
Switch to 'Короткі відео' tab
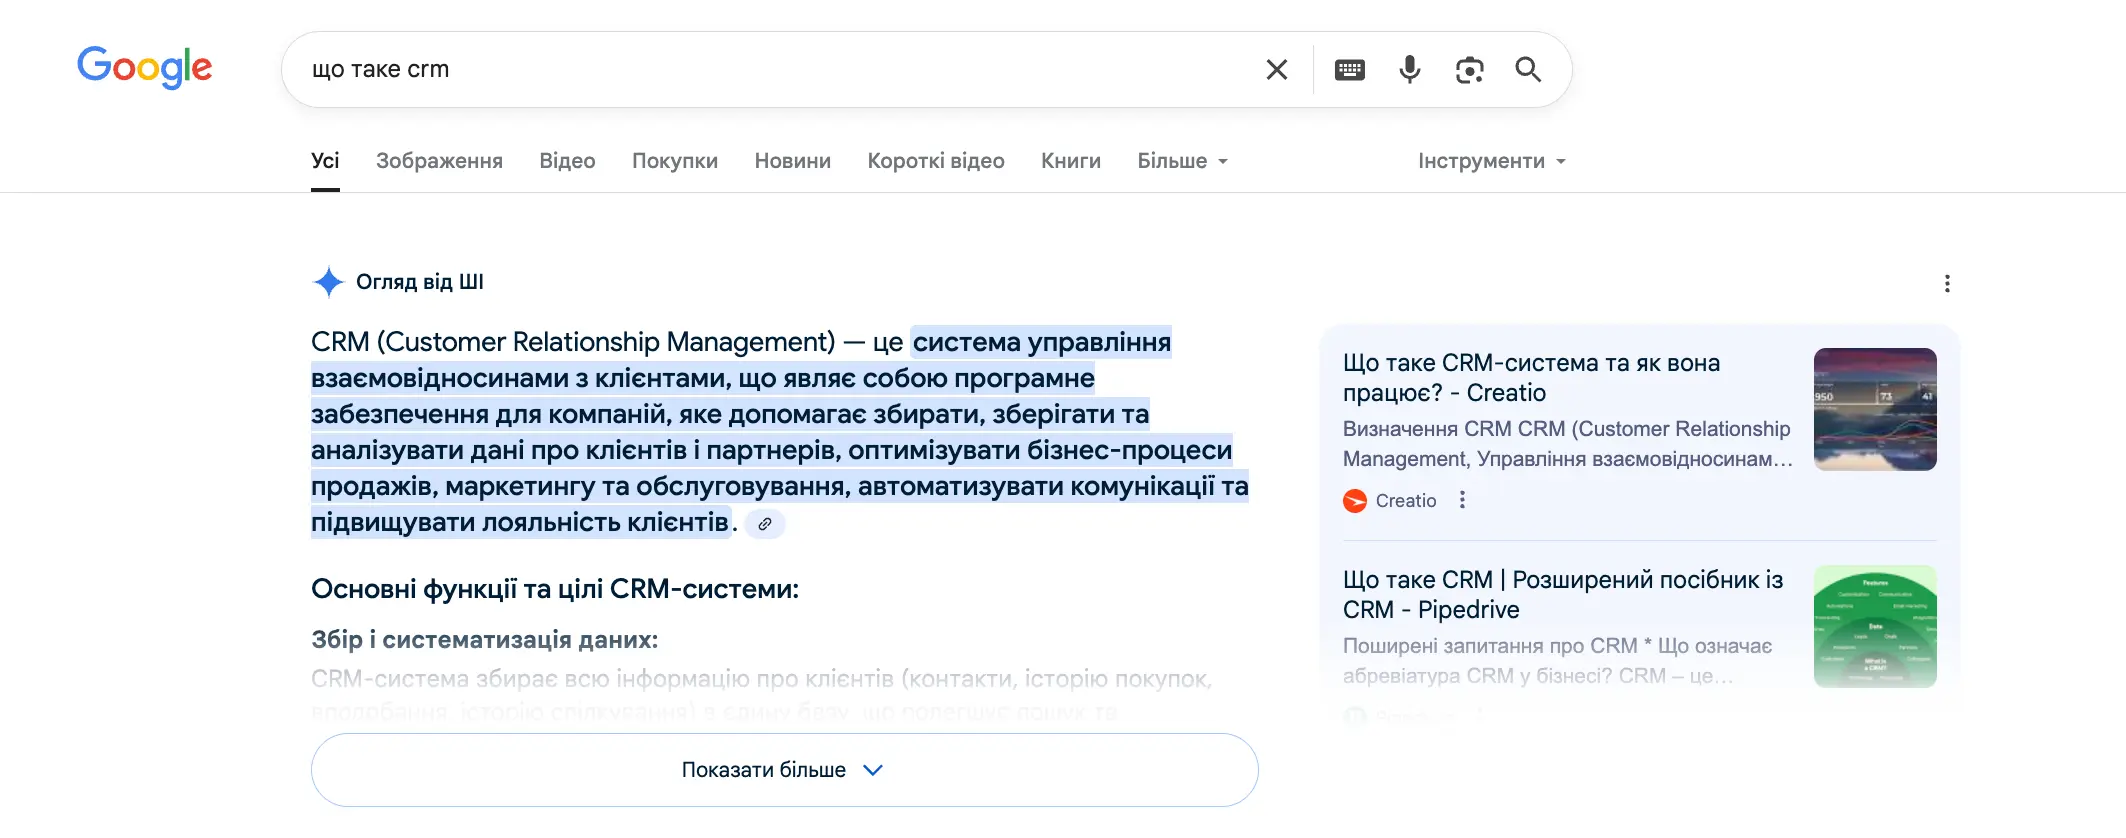pyautogui.click(x=936, y=161)
